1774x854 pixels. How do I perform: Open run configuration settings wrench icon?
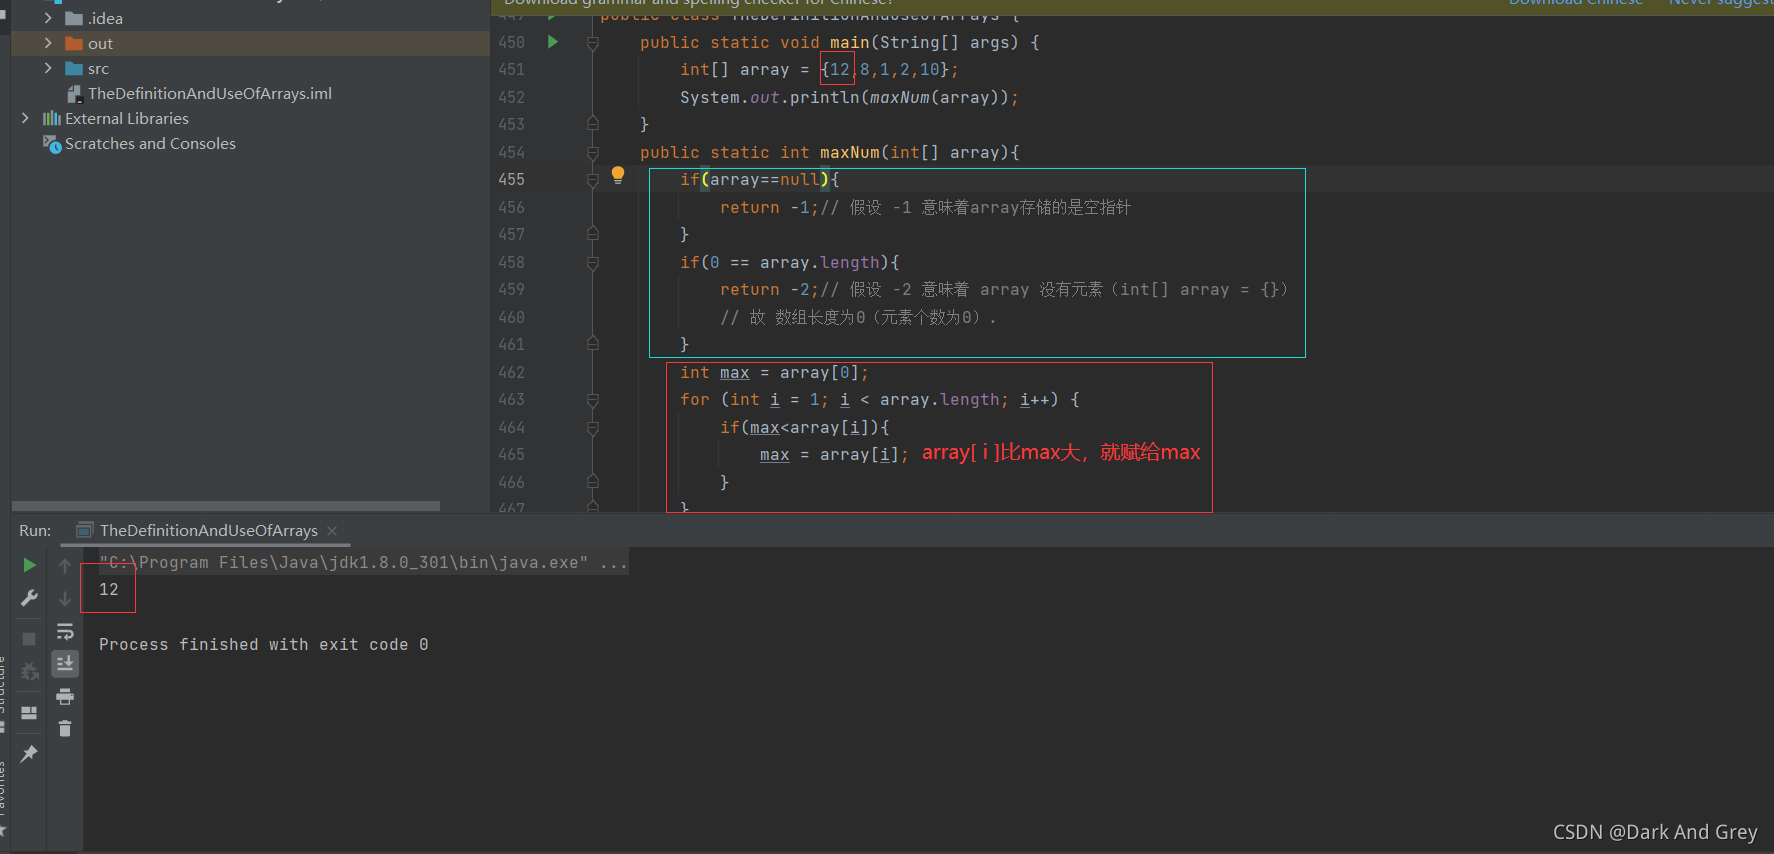coord(29,598)
